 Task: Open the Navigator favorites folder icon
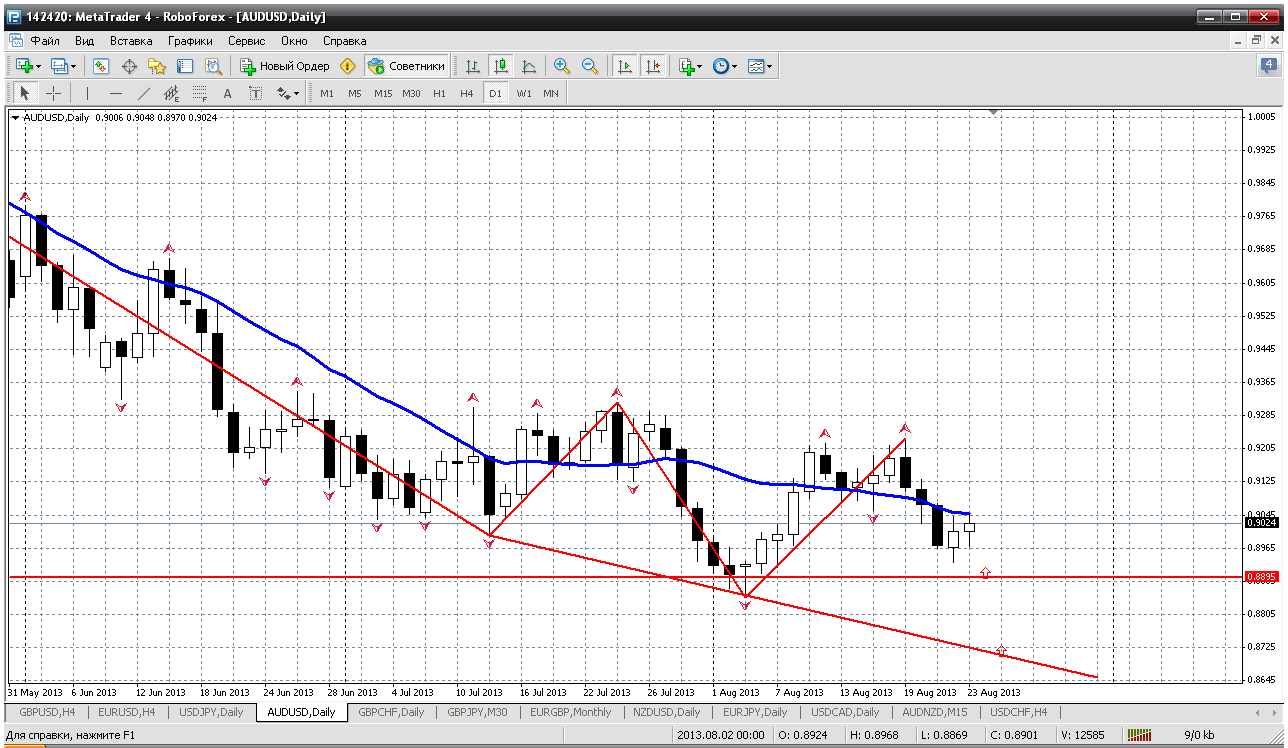coord(157,66)
